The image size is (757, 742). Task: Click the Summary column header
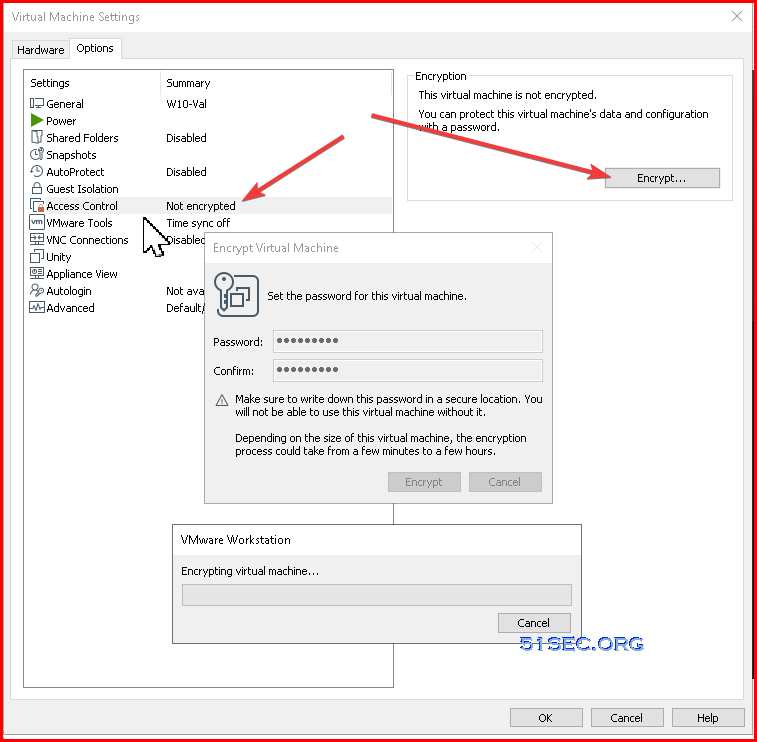point(276,83)
